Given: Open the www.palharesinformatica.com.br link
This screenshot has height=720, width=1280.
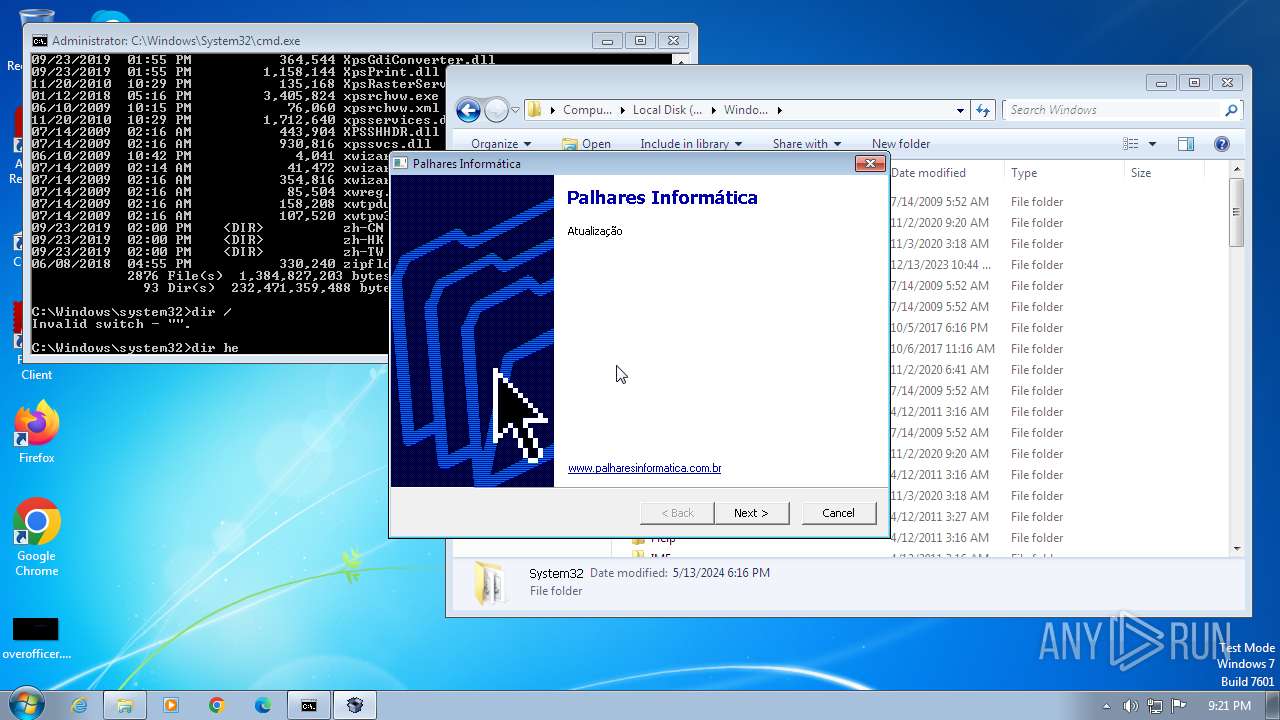Looking at the screenshot, I should coord(644,468).
